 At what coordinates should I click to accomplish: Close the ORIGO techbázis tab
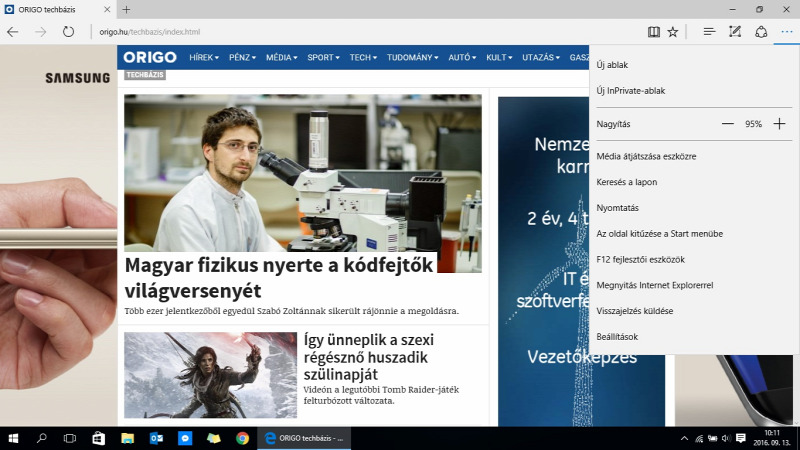107,9
